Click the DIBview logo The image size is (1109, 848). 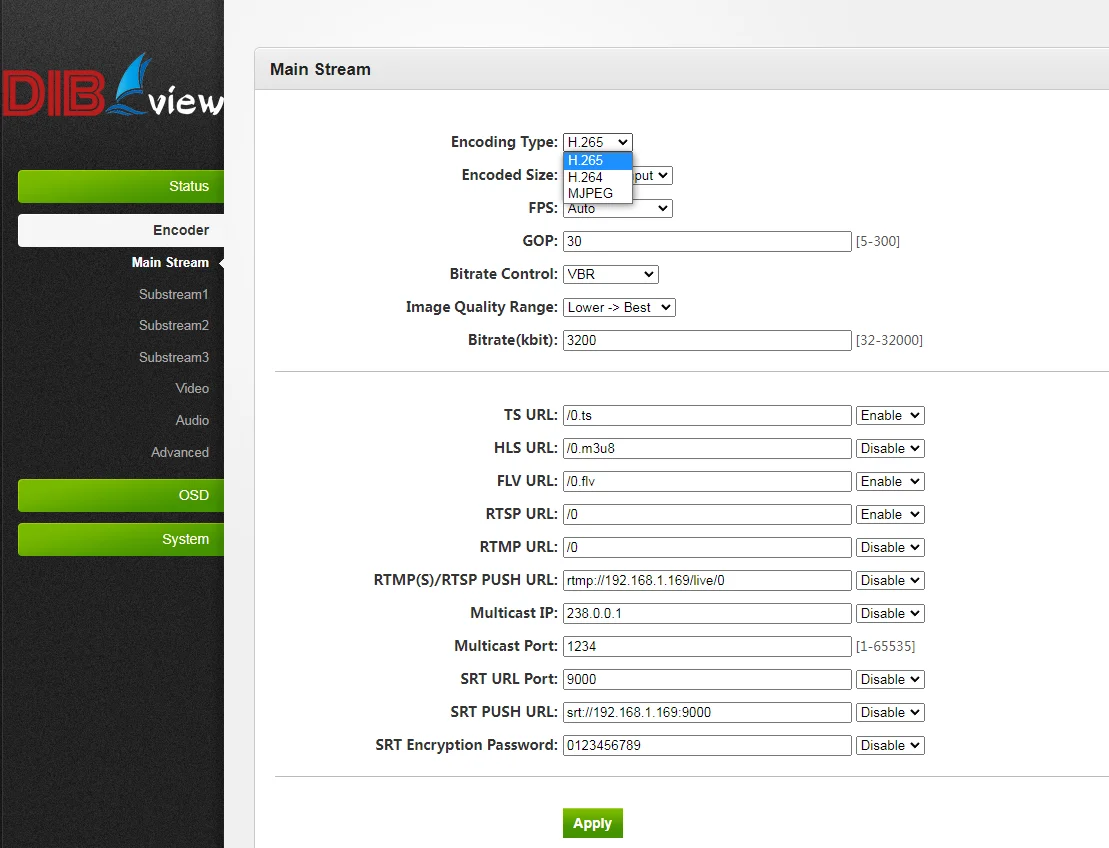(x=112, y=88)
